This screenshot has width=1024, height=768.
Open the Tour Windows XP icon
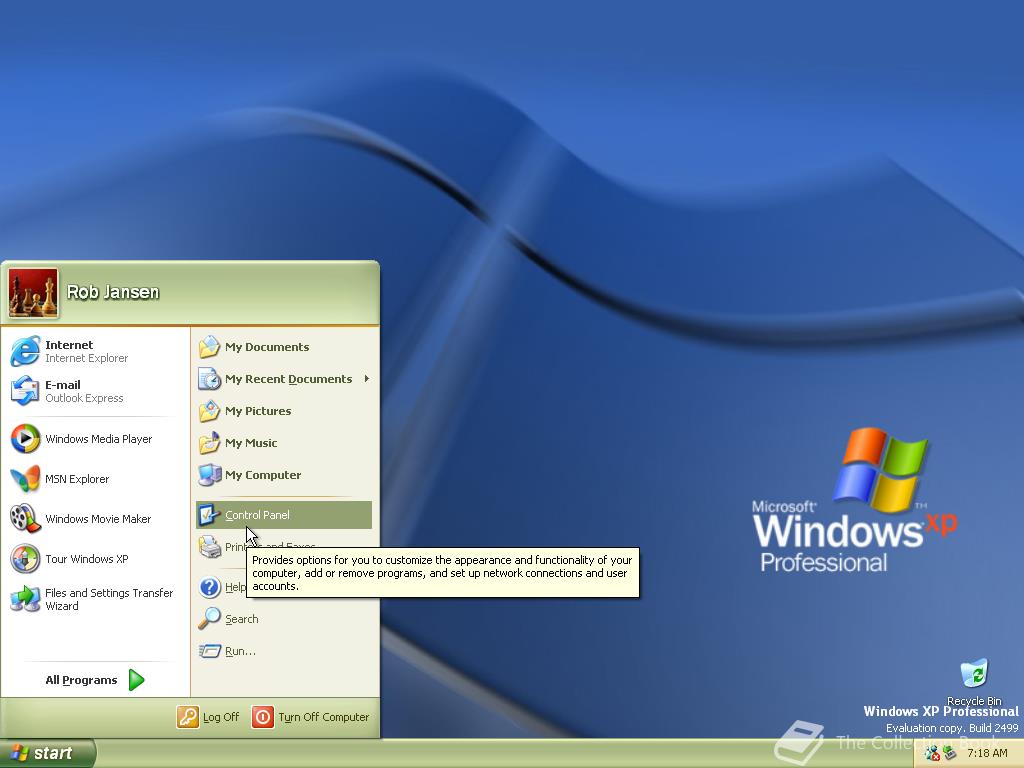coord(25,559)
